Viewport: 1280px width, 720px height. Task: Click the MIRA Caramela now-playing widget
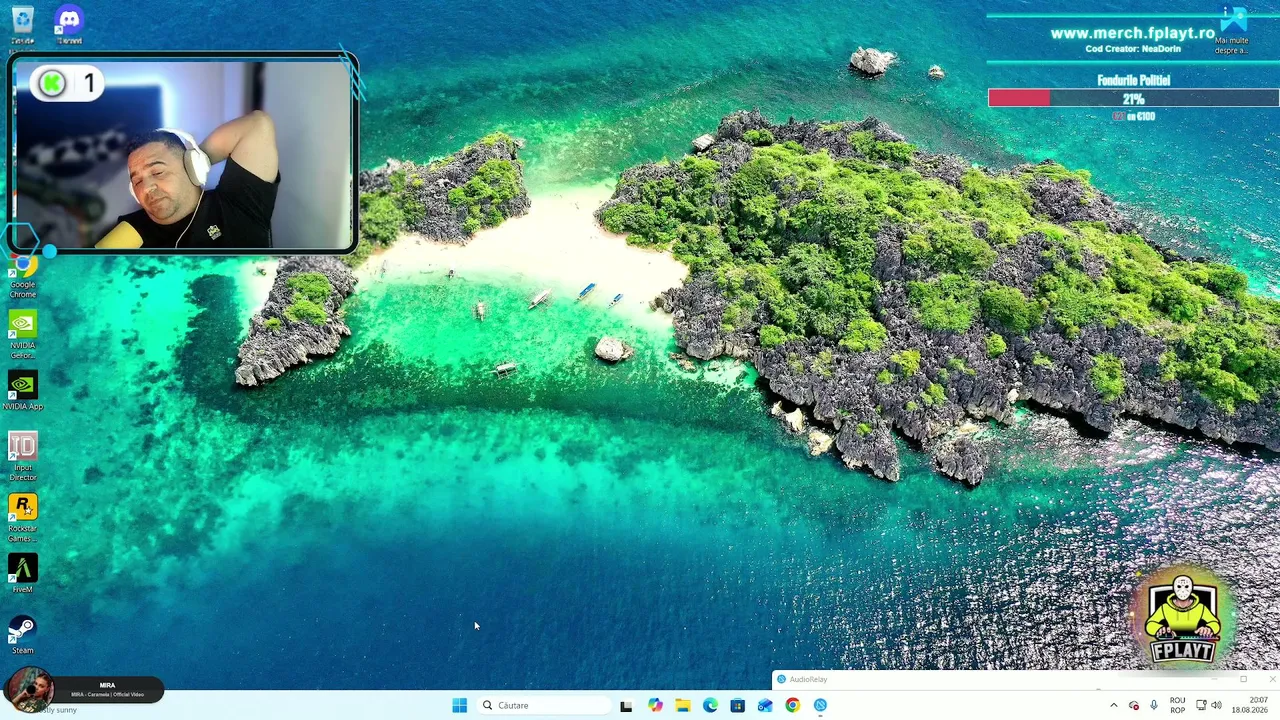83,689
